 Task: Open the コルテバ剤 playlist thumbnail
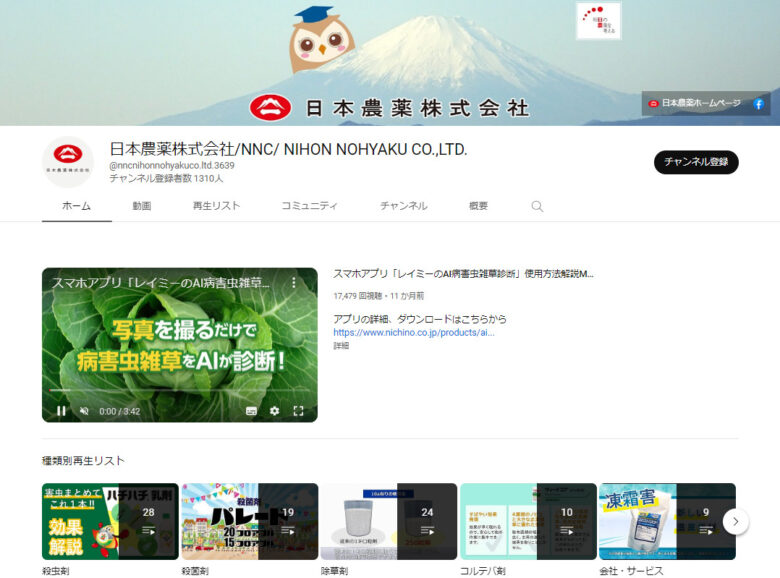click(528, 521)
